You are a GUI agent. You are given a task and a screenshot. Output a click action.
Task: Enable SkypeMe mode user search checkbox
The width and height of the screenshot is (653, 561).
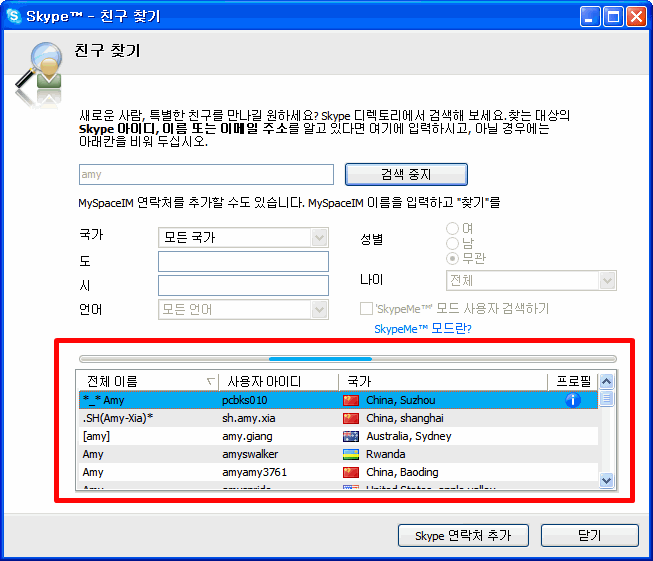click(366, 309)
